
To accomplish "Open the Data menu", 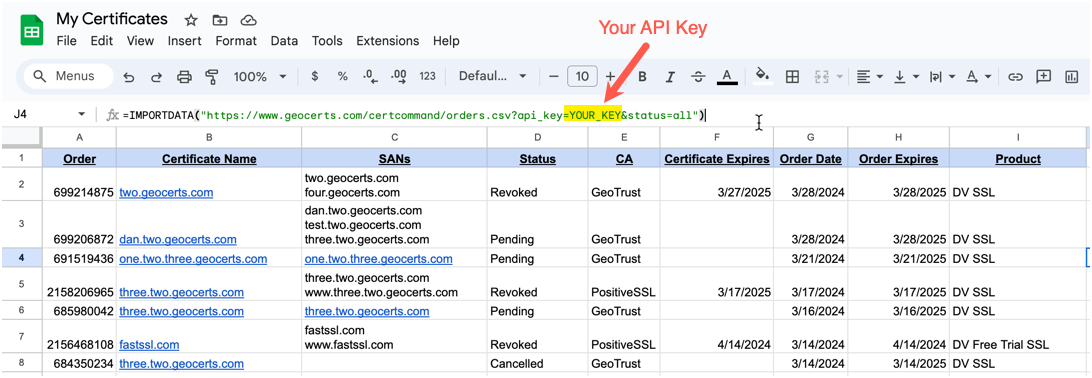I will (284, 41).
